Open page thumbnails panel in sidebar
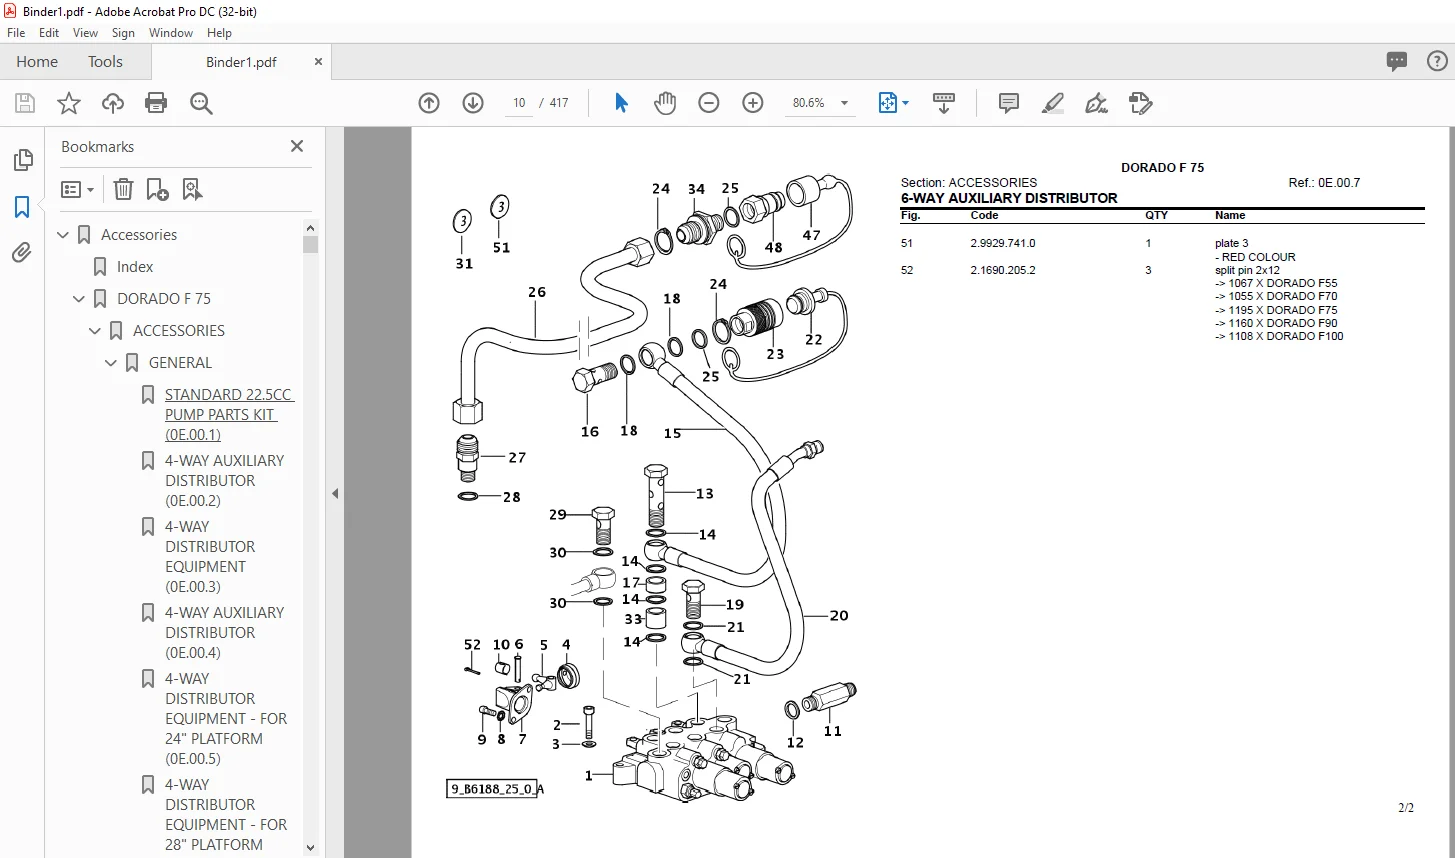This screenshot has width=1455, height=858. [22, 160]
